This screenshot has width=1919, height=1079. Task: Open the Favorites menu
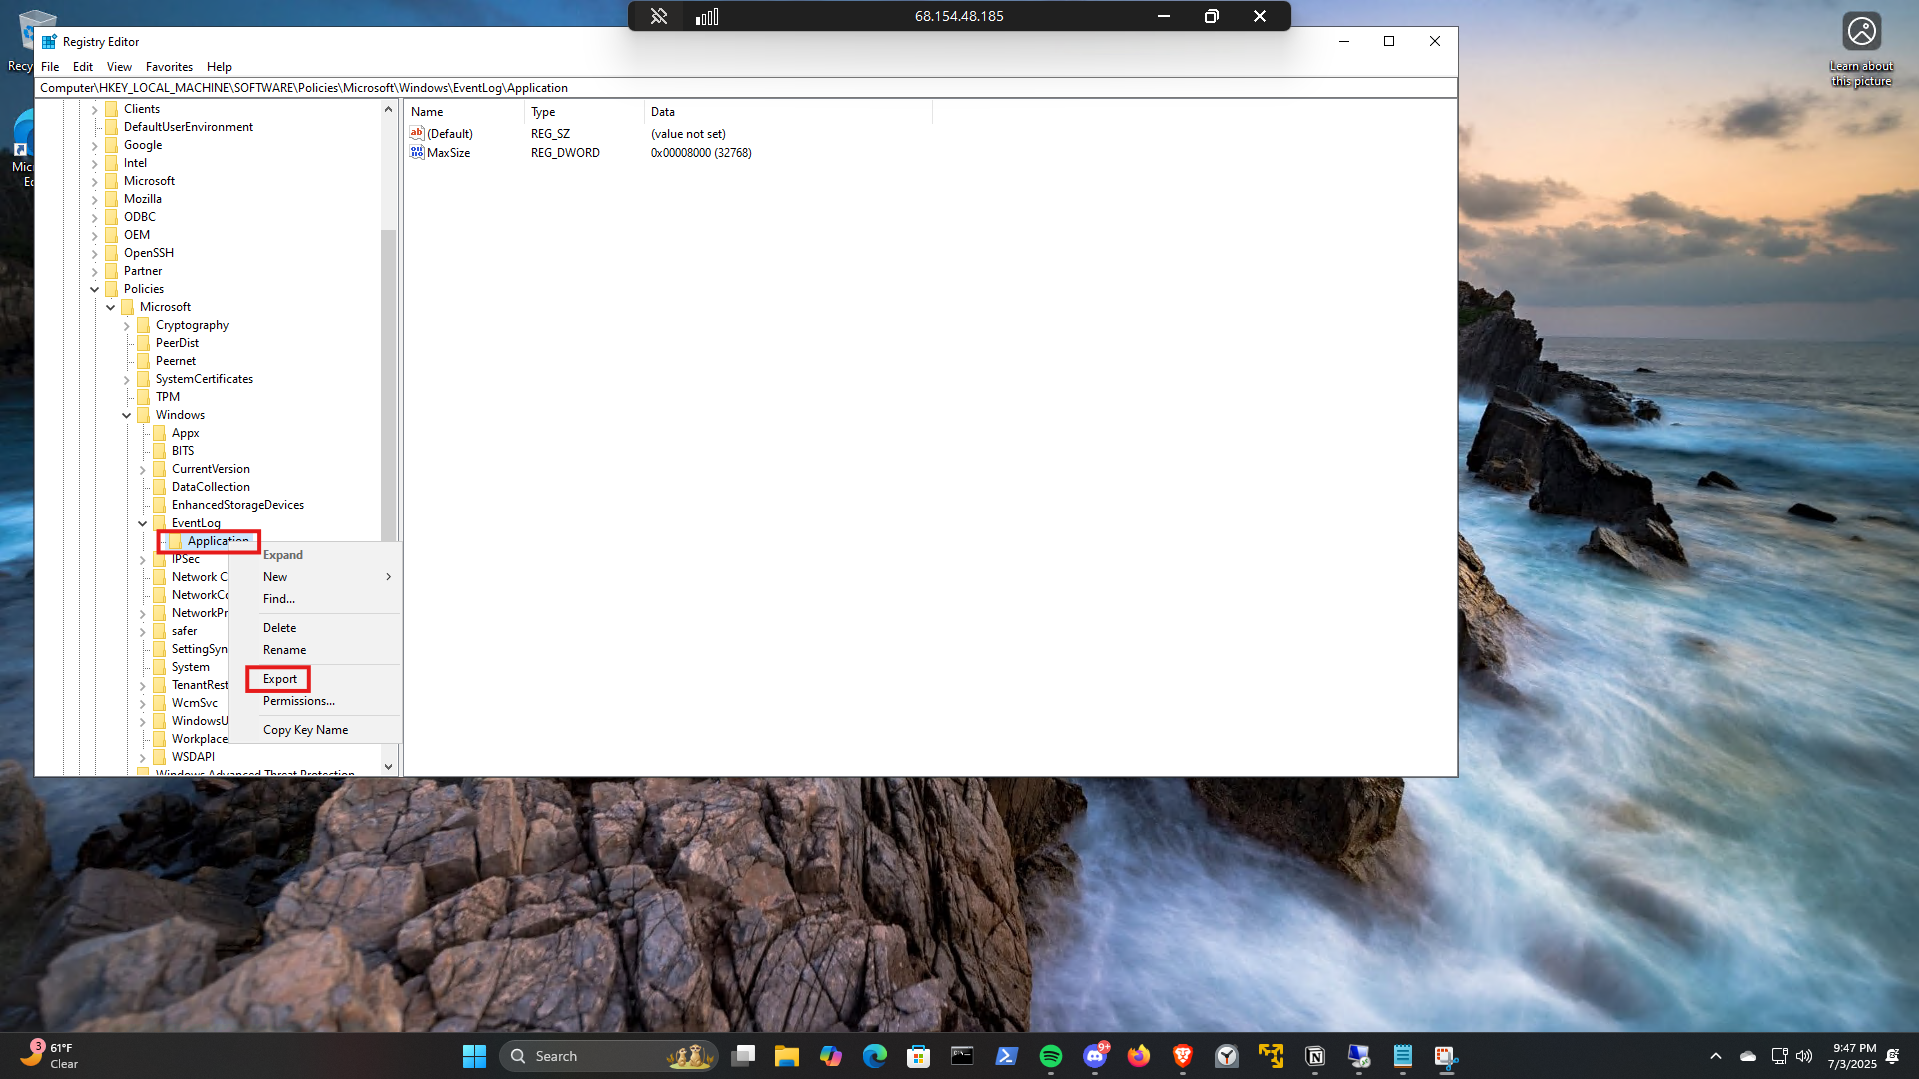tap(169, 67)
